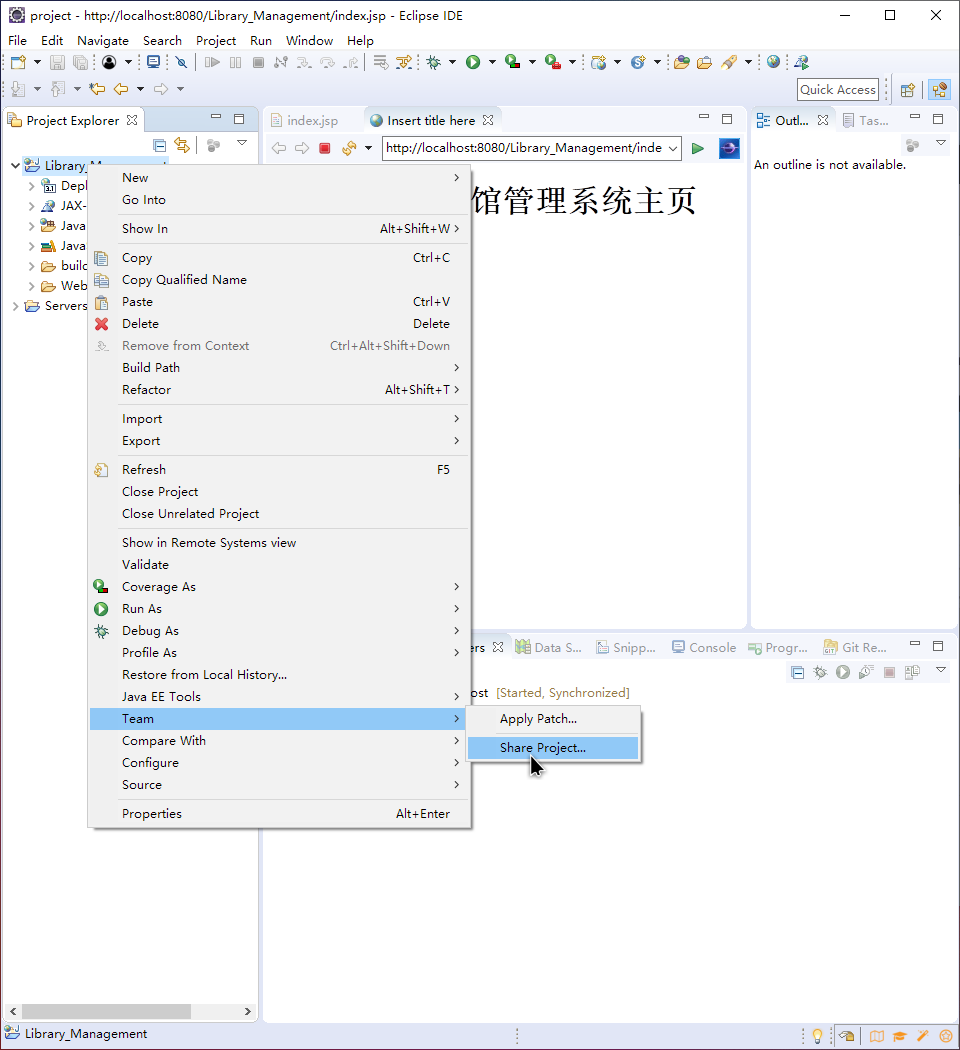Select the Java EE perspective icon

pos(940,90)
